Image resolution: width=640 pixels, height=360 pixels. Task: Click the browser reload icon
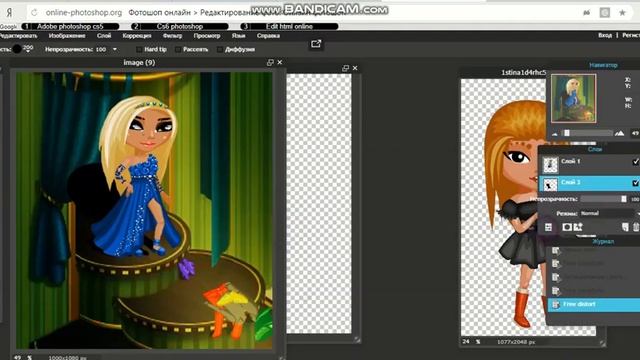point(34,13)
